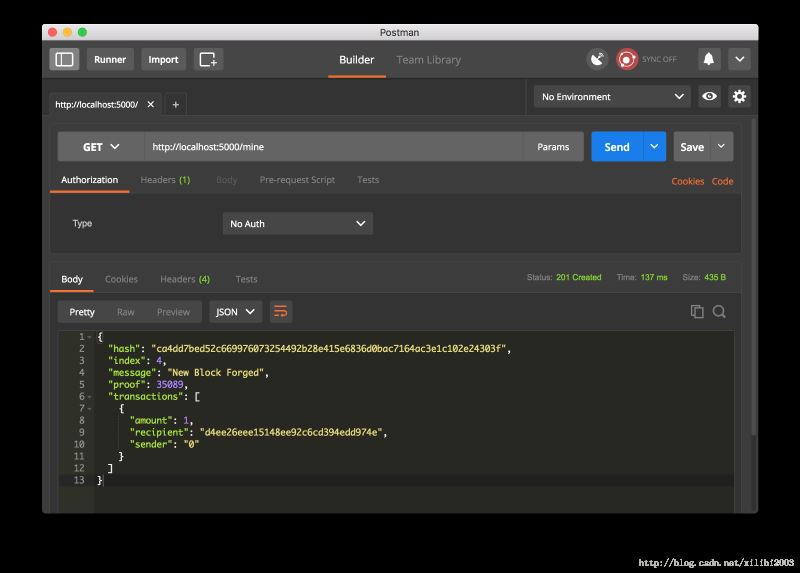Add a new request tab
The width and height of the screenshot is (800, 573).
[176, 105]
